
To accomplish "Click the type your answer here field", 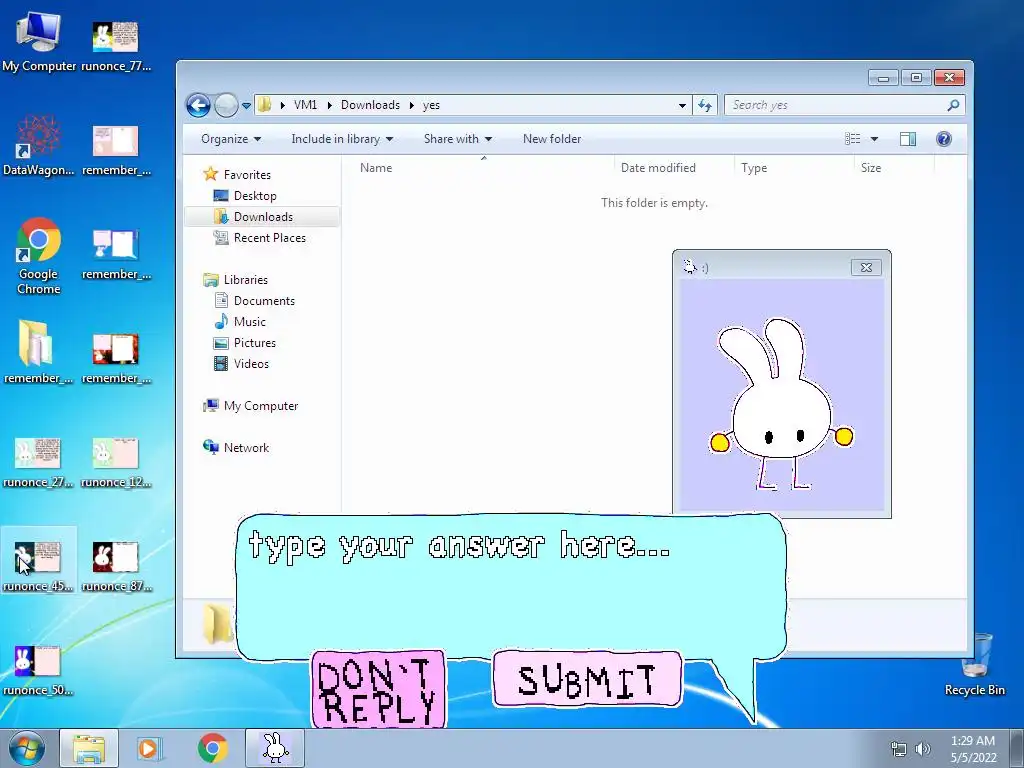I will (511, 586).
